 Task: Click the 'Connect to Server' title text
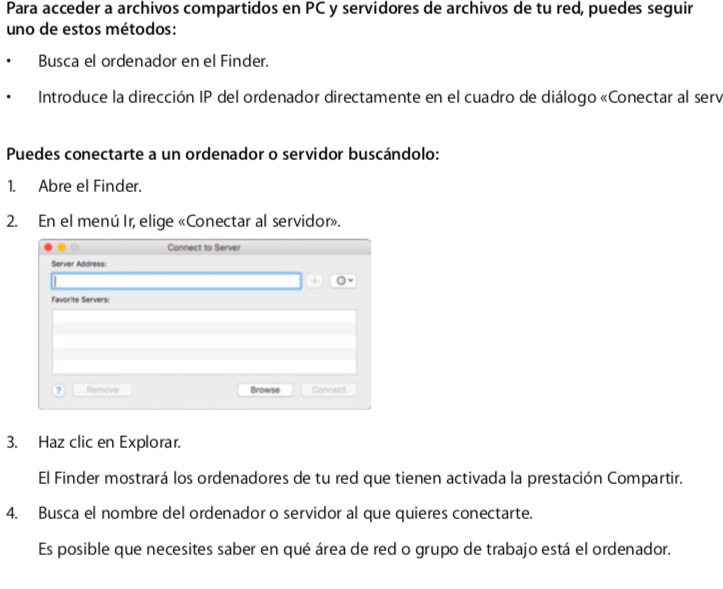[204, 248]
